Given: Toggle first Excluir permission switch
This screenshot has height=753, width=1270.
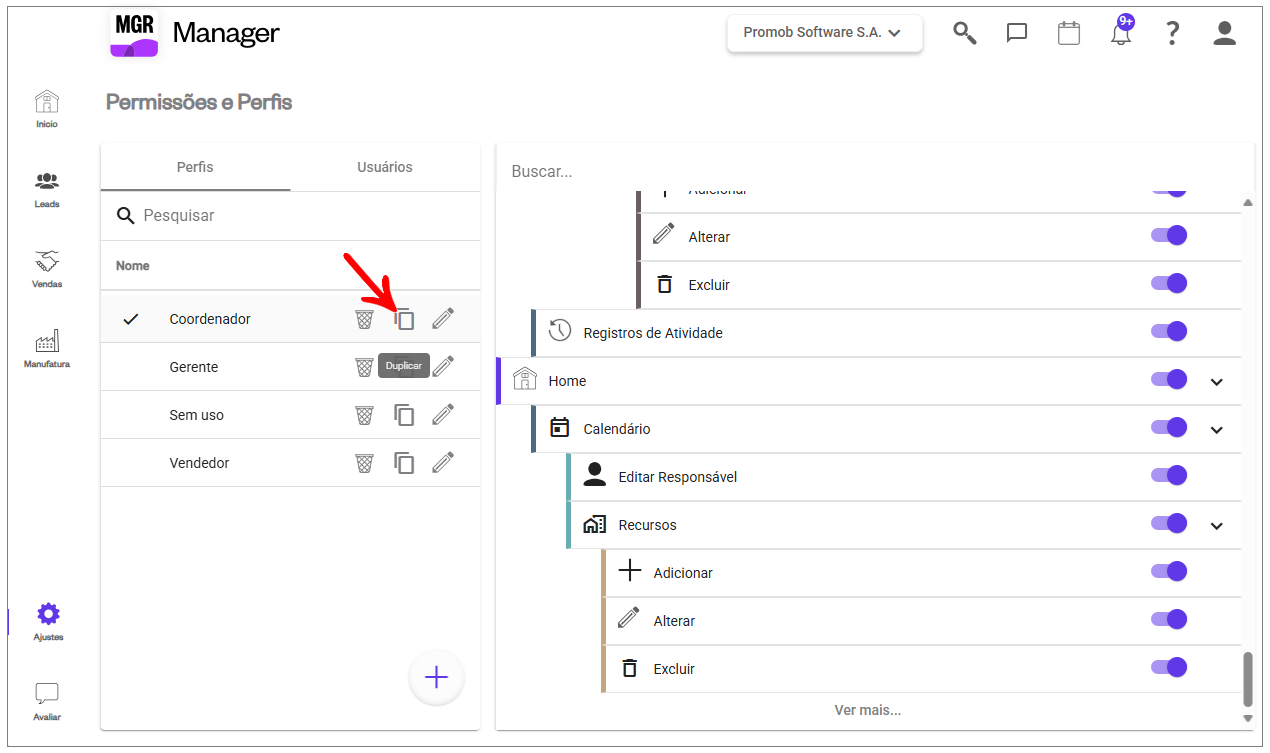Looking at the screenshot, I should tap(1169, 283).
